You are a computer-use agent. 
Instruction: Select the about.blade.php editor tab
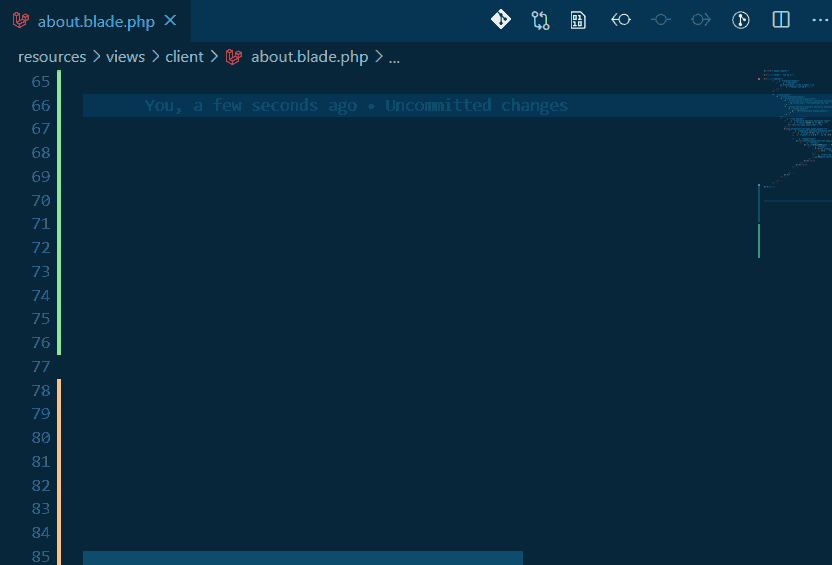pyautogui.click(x=96, y=21)
